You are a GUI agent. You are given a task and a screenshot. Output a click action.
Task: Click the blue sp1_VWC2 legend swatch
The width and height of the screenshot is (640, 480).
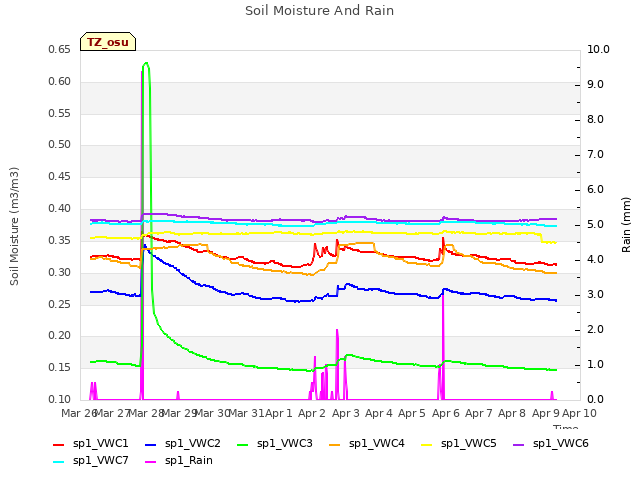pos(151,445)
